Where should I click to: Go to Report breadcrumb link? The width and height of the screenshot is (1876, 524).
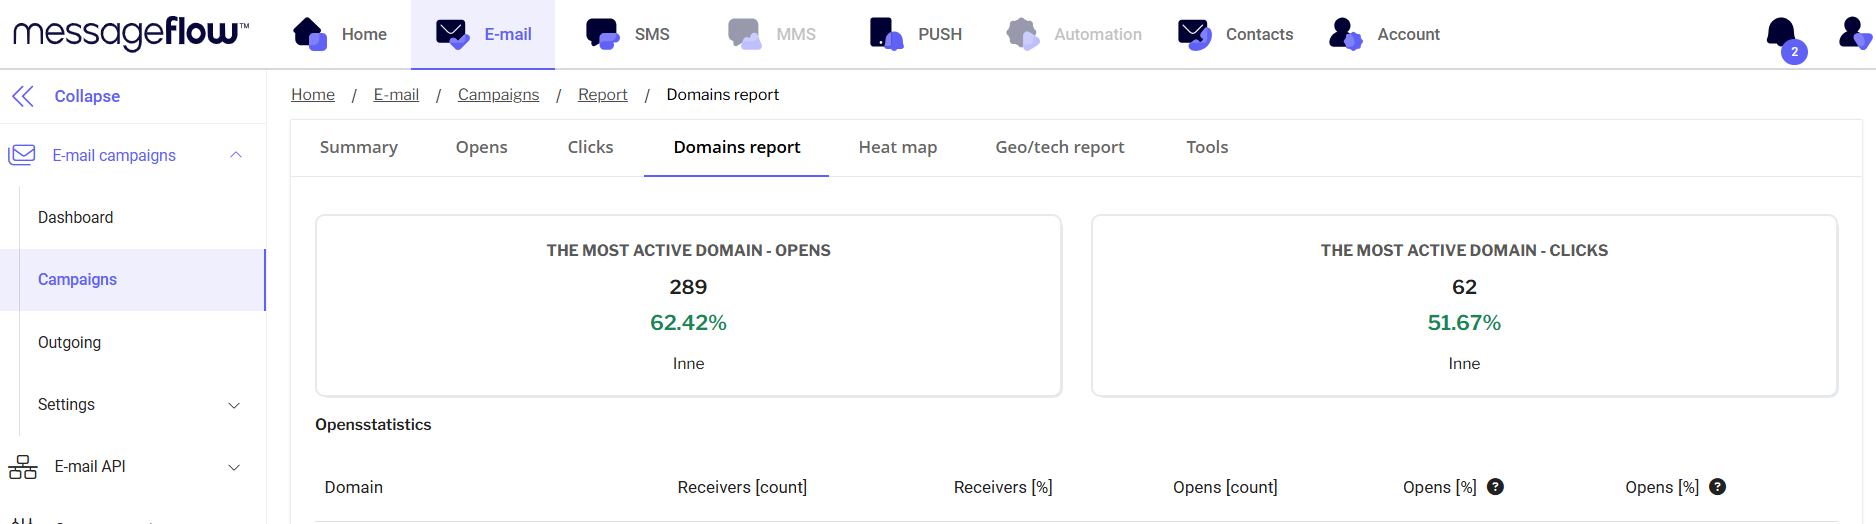(602, 95)
